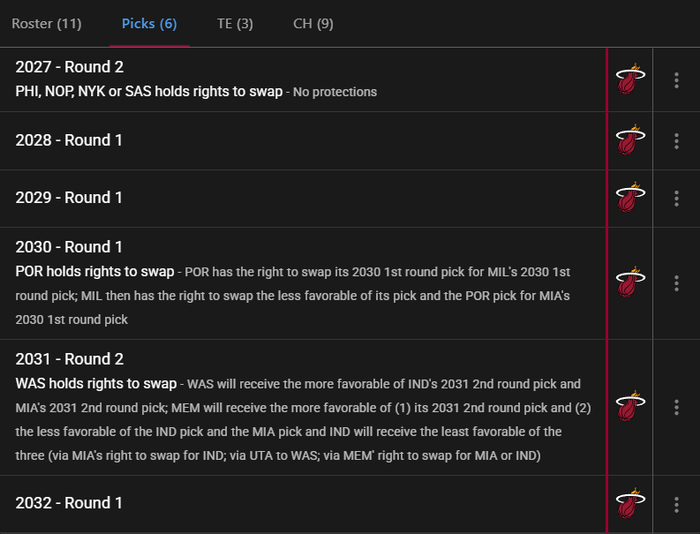Open three-dot menu for 2031 Round 2 pick
Screen dimensions: 700x534
[676, 407]
